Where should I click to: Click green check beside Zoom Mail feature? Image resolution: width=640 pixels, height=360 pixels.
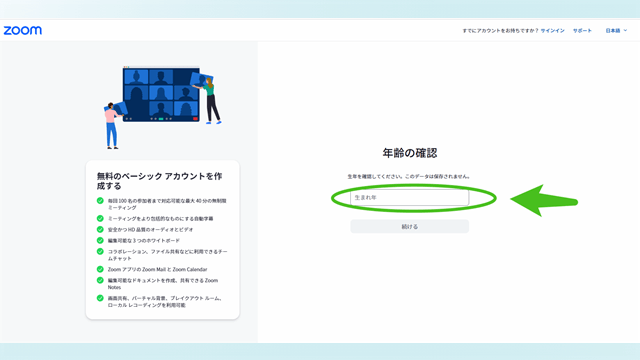(100, 269)
